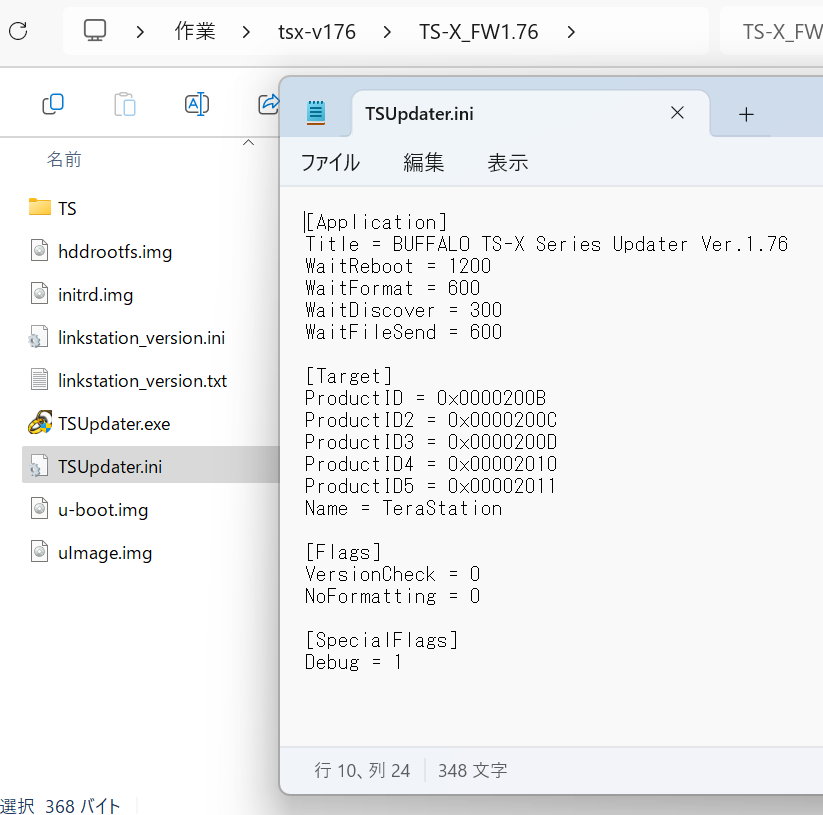Select the TS folder
Screen dimensions: 823x815
pos(67,208)
